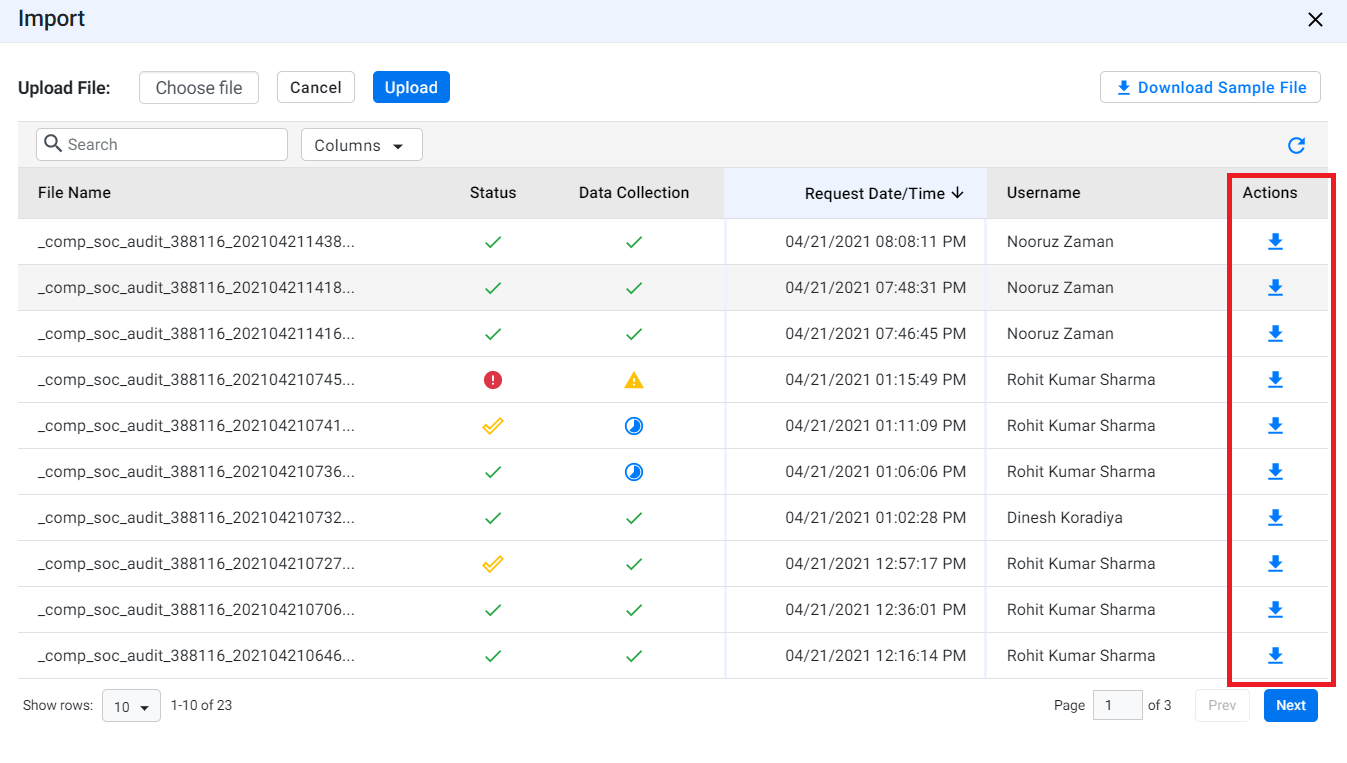
Task: Click the date 04/21/2021 07:48:31 PM
Action: click(876, 288)
